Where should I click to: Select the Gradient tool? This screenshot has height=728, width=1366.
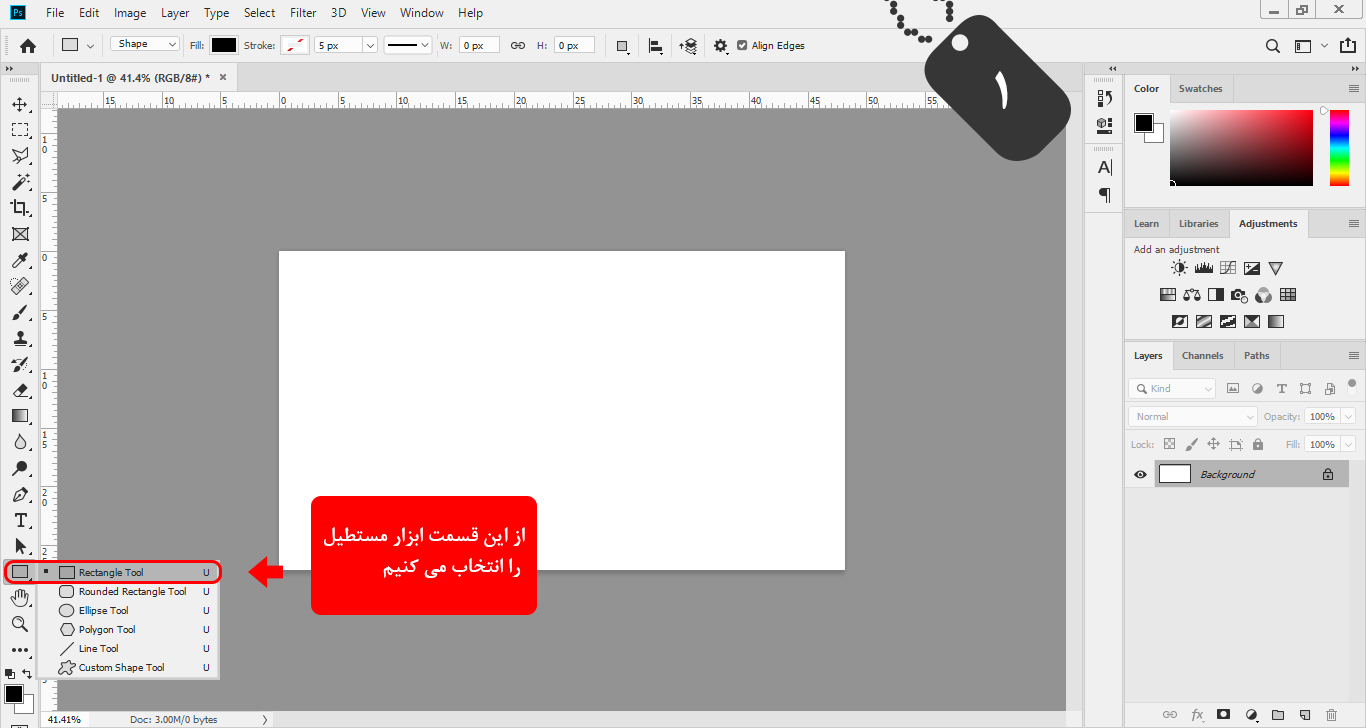point(20,416)
